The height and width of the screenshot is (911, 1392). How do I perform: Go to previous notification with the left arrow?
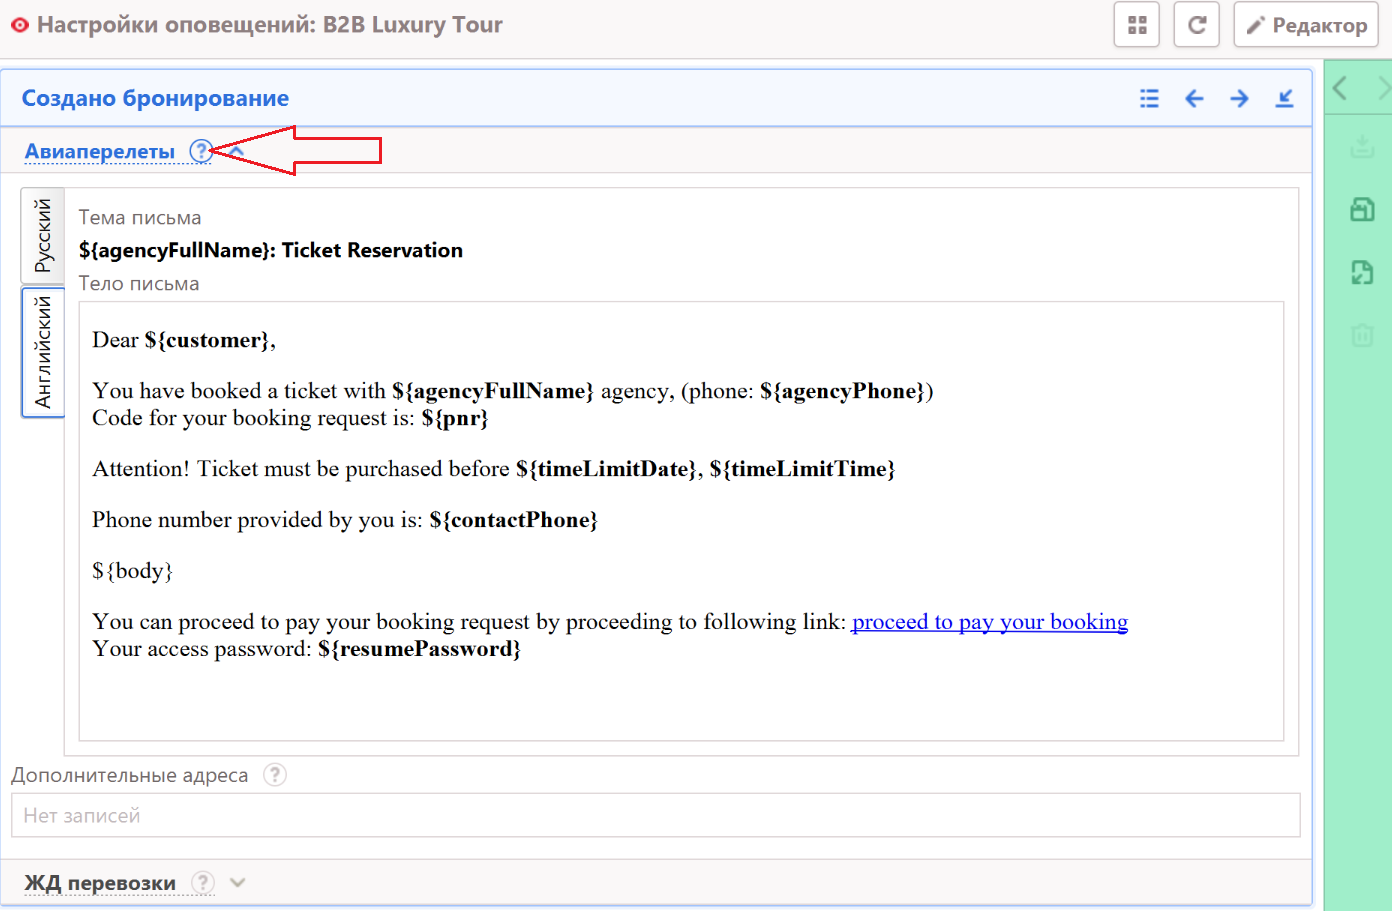coord(1194,98)
